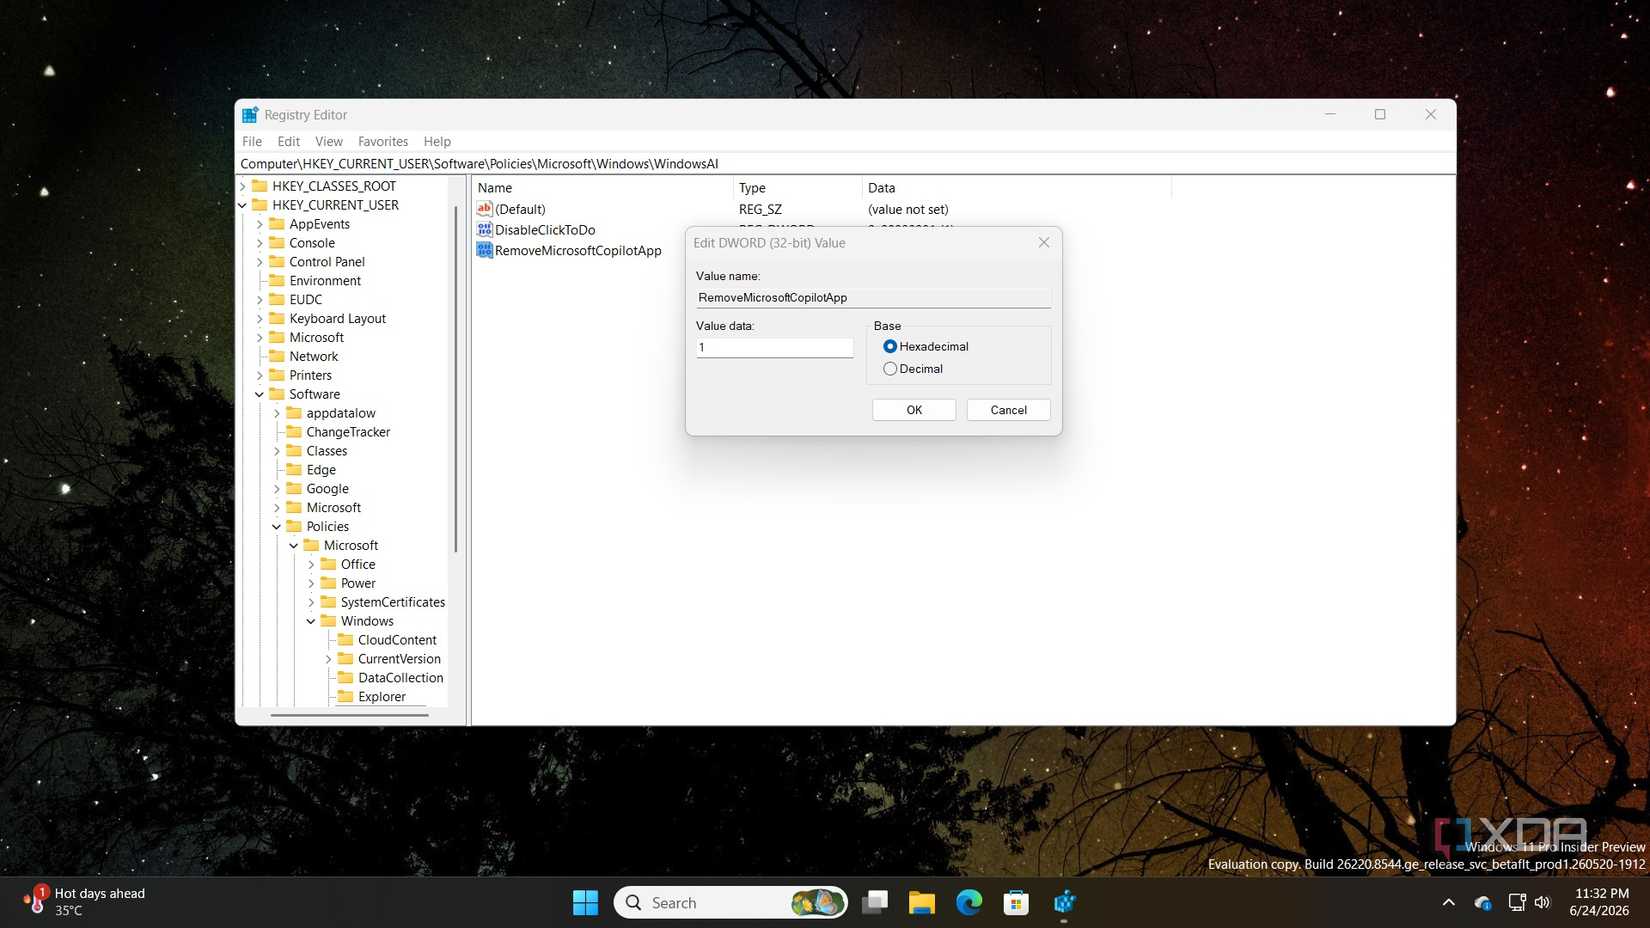The width and height of the screenshot is (1650, 928).
Task: Select the CloudContent folder icon
Action: [346, 640]
